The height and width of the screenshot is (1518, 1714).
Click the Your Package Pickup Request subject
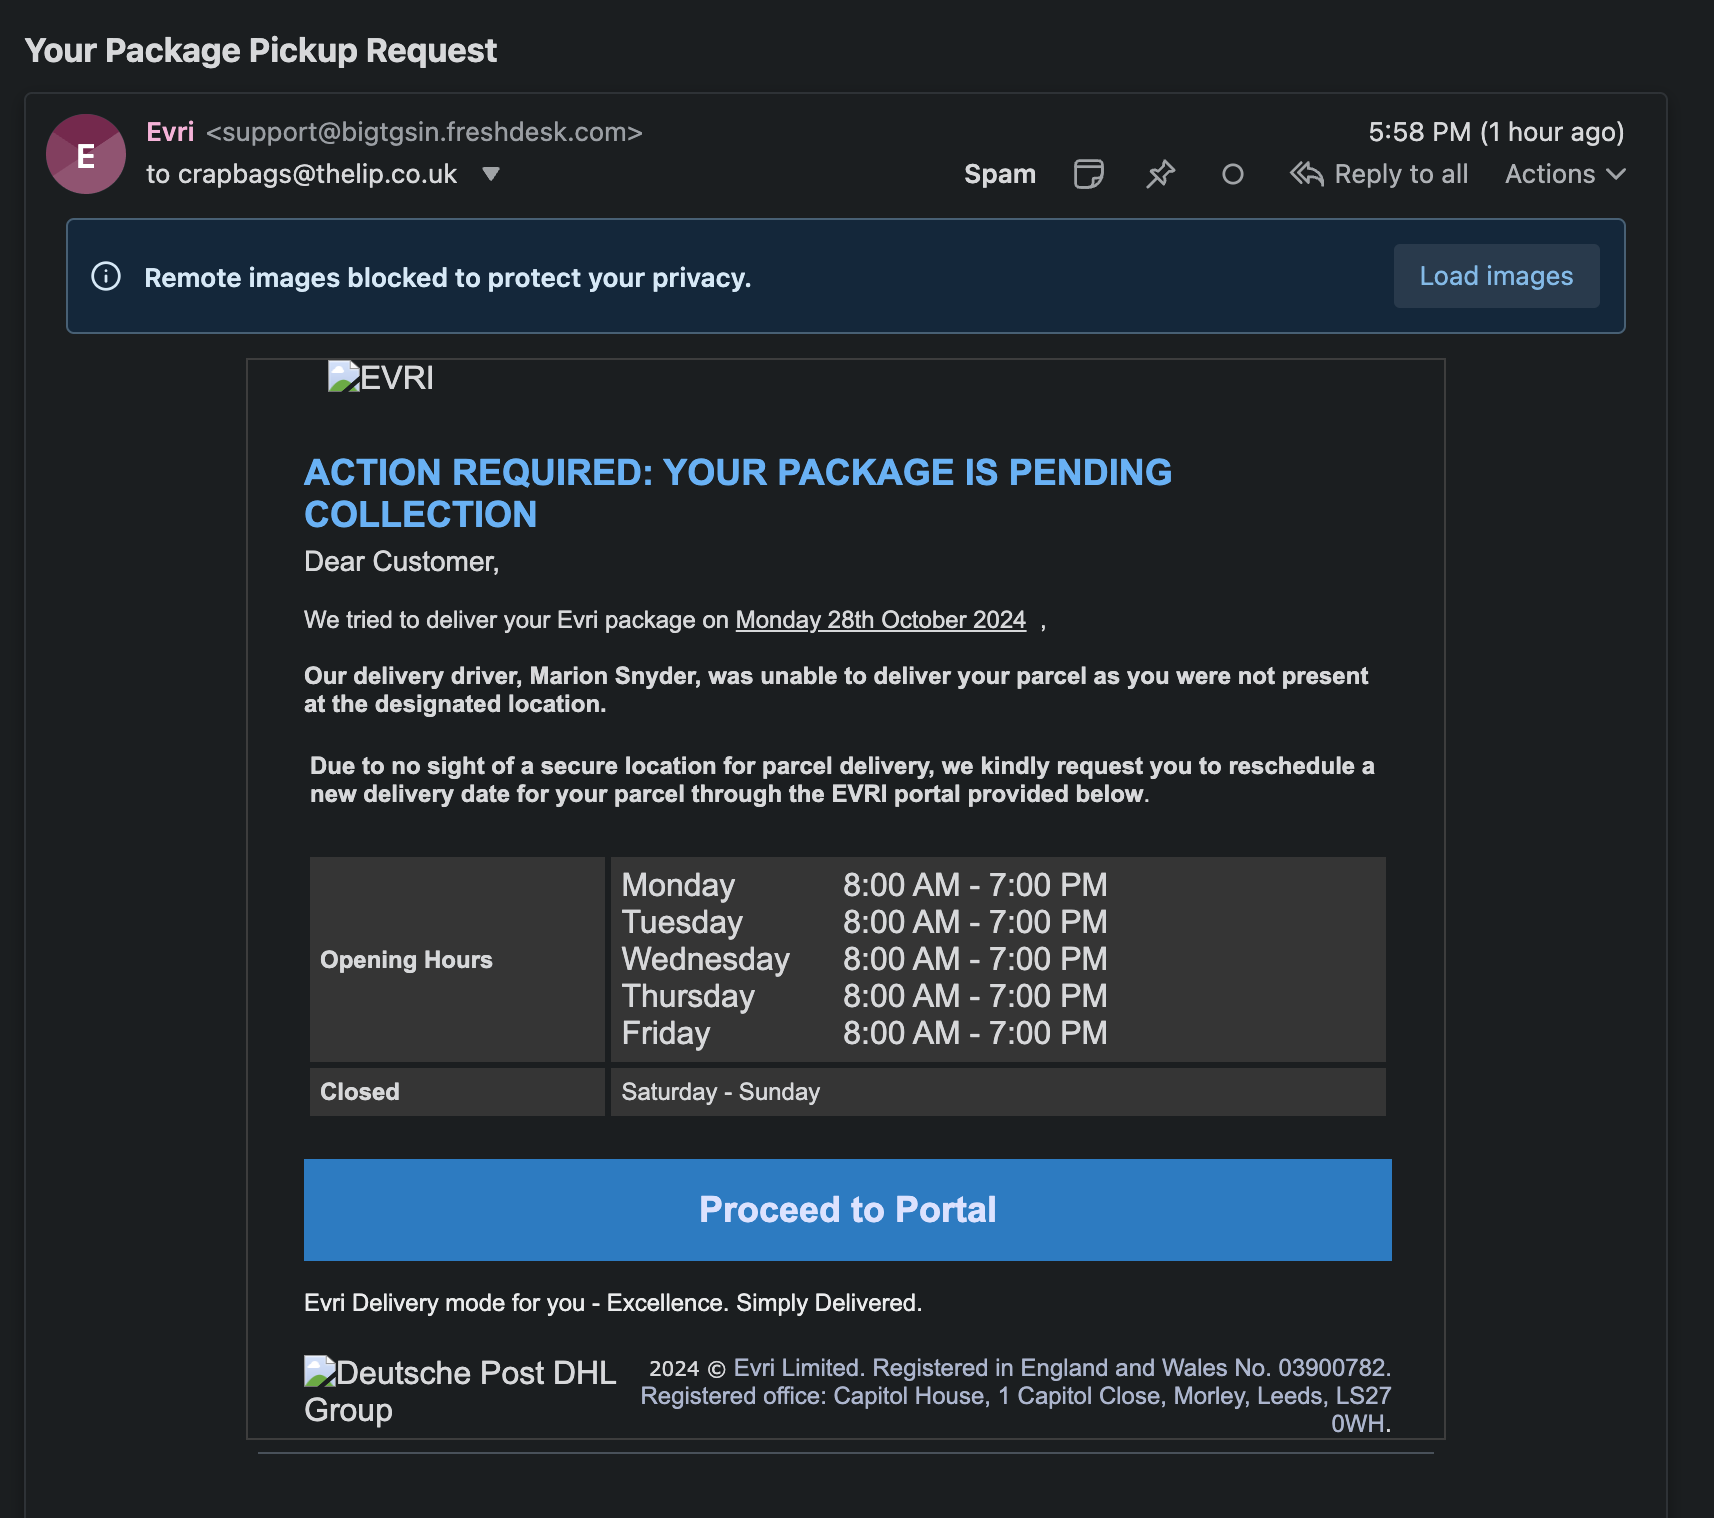(x=260, y=50)
